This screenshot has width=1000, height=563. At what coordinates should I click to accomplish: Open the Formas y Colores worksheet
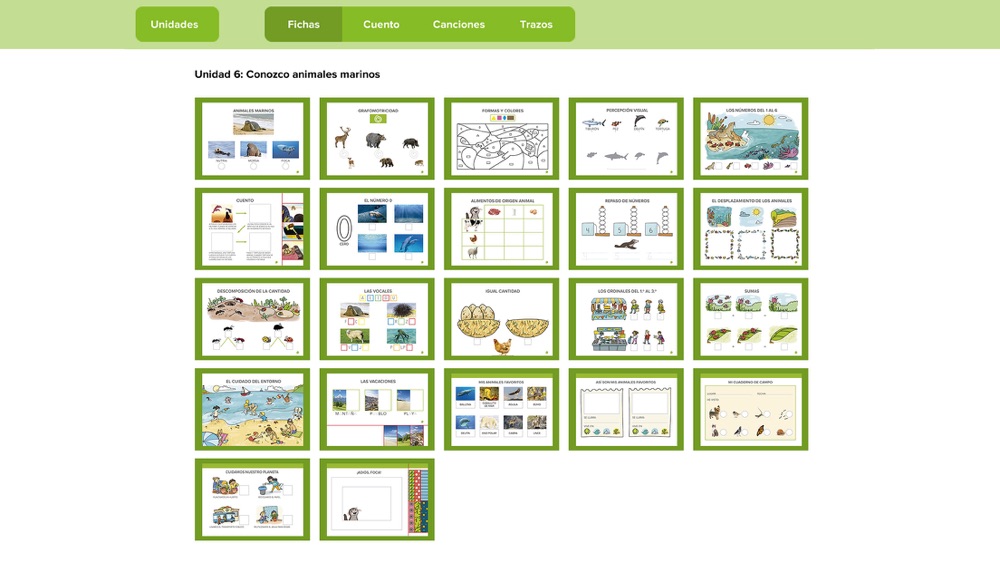pos(501,138)
